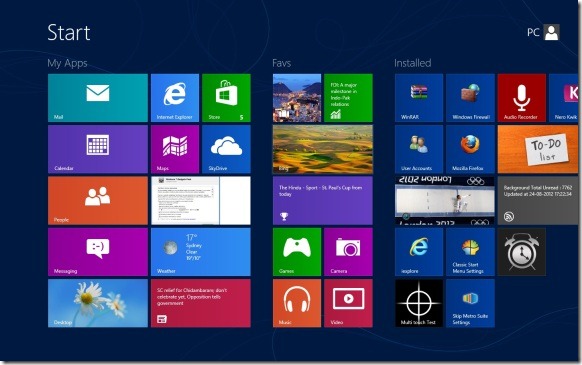Click the My Apps group heading
Image resolution: width=582 pixels, height=365 pixels.
click(x=67, y=63)
